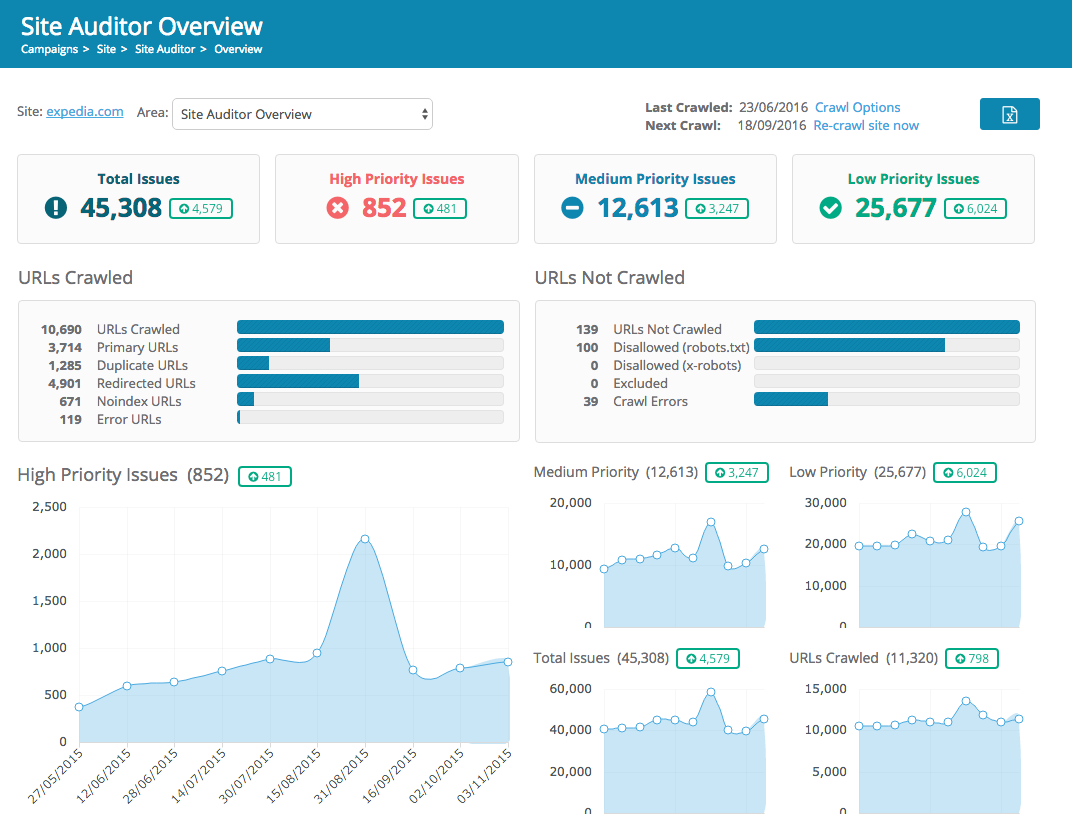
Task: Open the Area selection dropdown
Action: [x=302, y=114]
